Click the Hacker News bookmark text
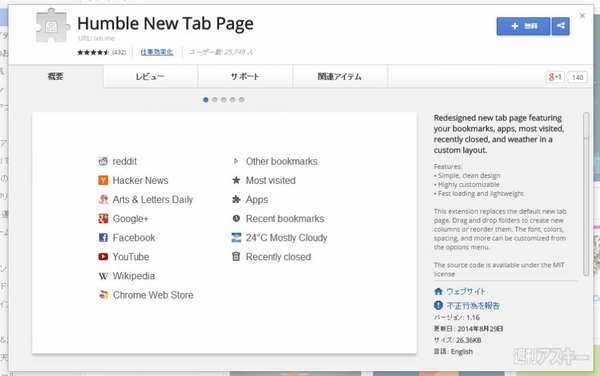 pyautogui.click(x=140, y=181)
